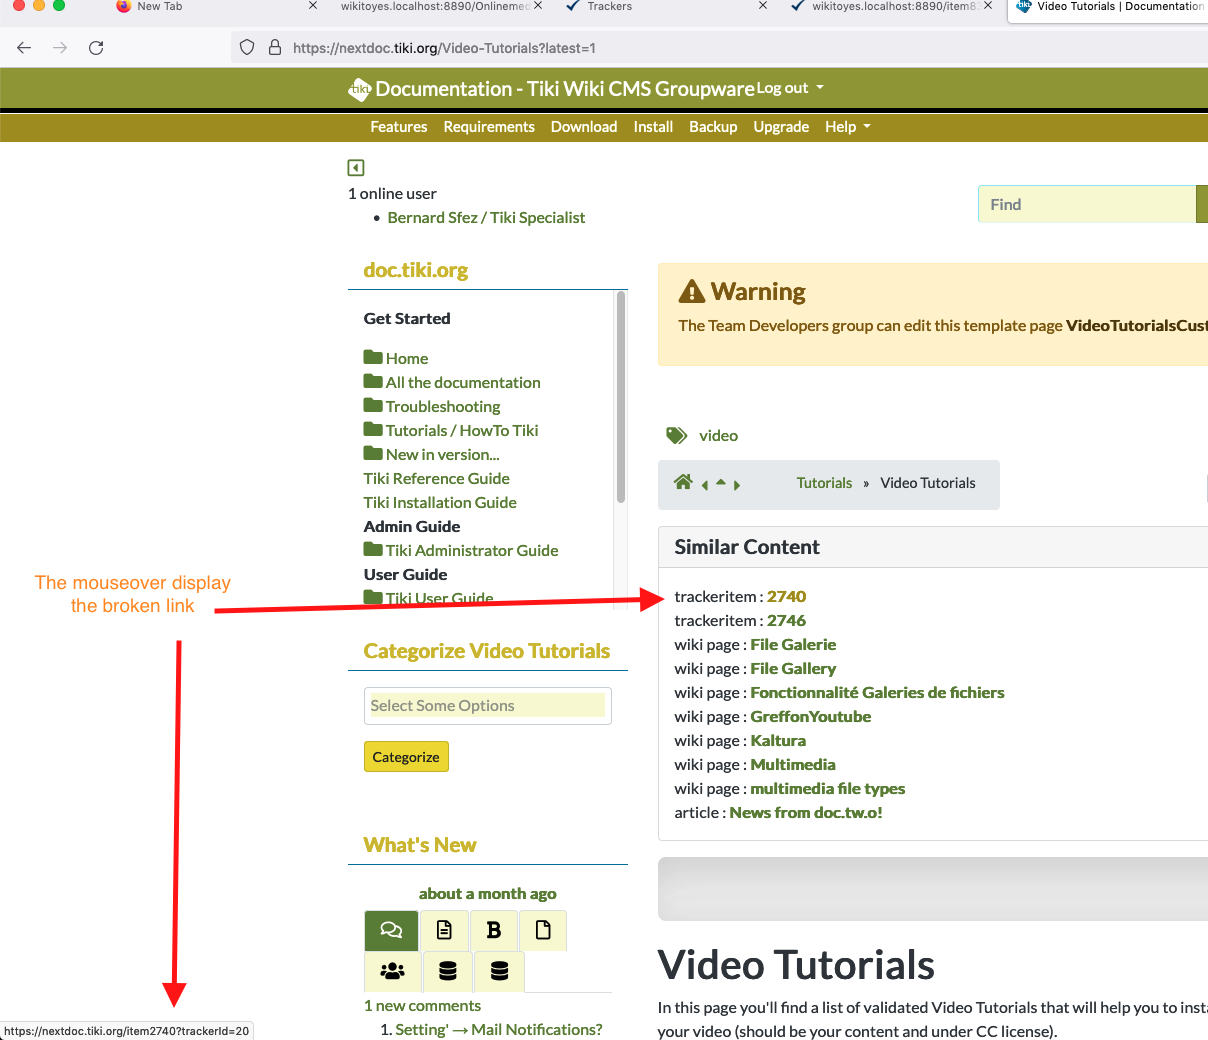The image size is (1208, 1040).
Task: Select the blank file icon tab
Action: (543, 930)
